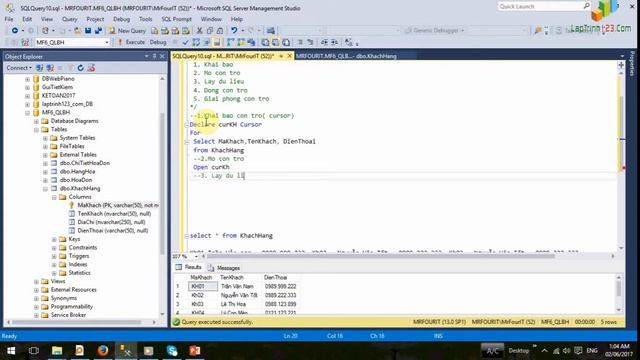640x360 pixels.
Task: Click the Open File folder icon
Action: [x=77, y=31]
